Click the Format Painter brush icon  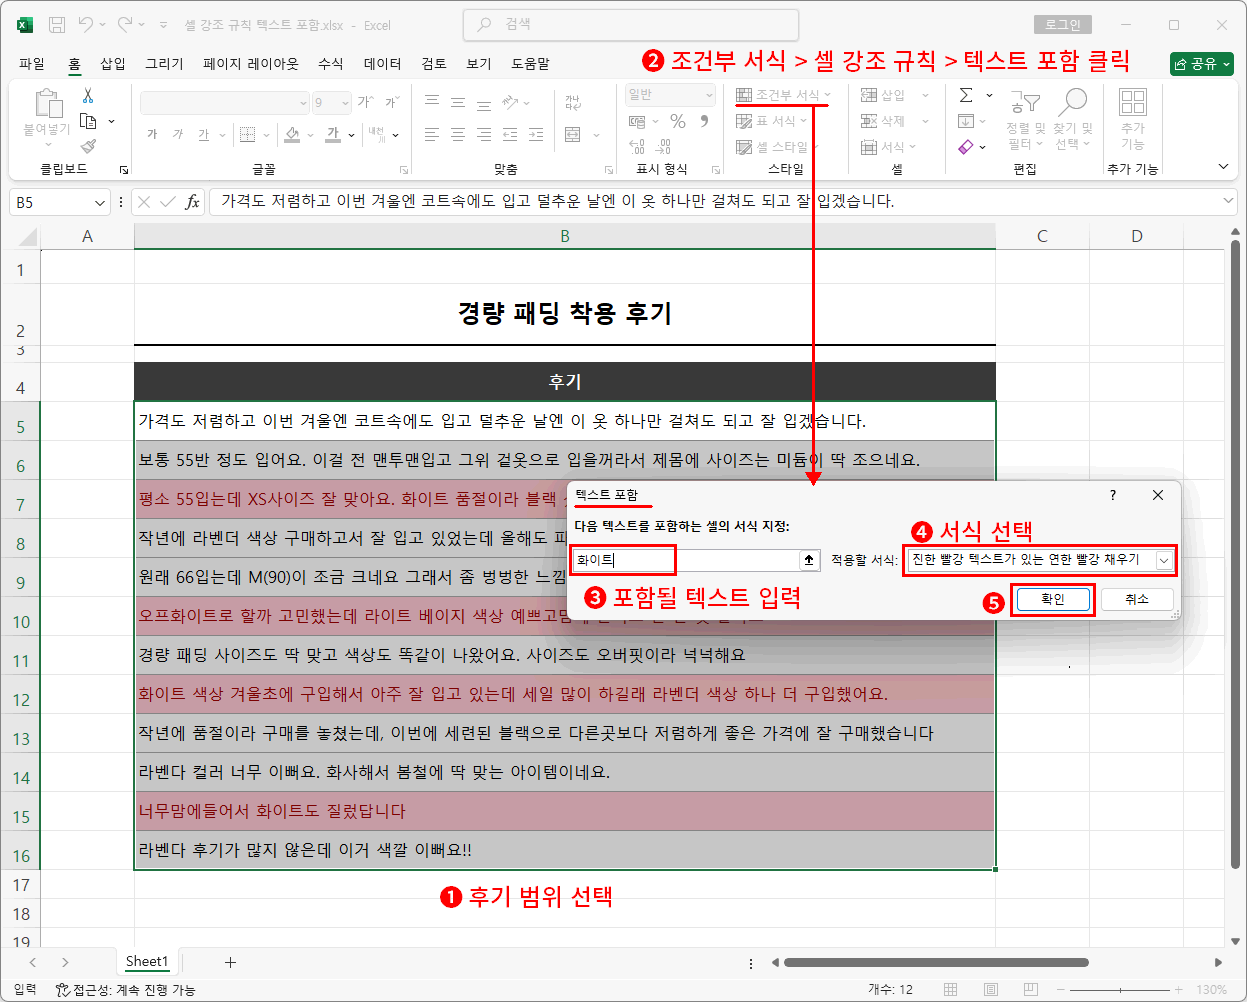coord(89,146)
